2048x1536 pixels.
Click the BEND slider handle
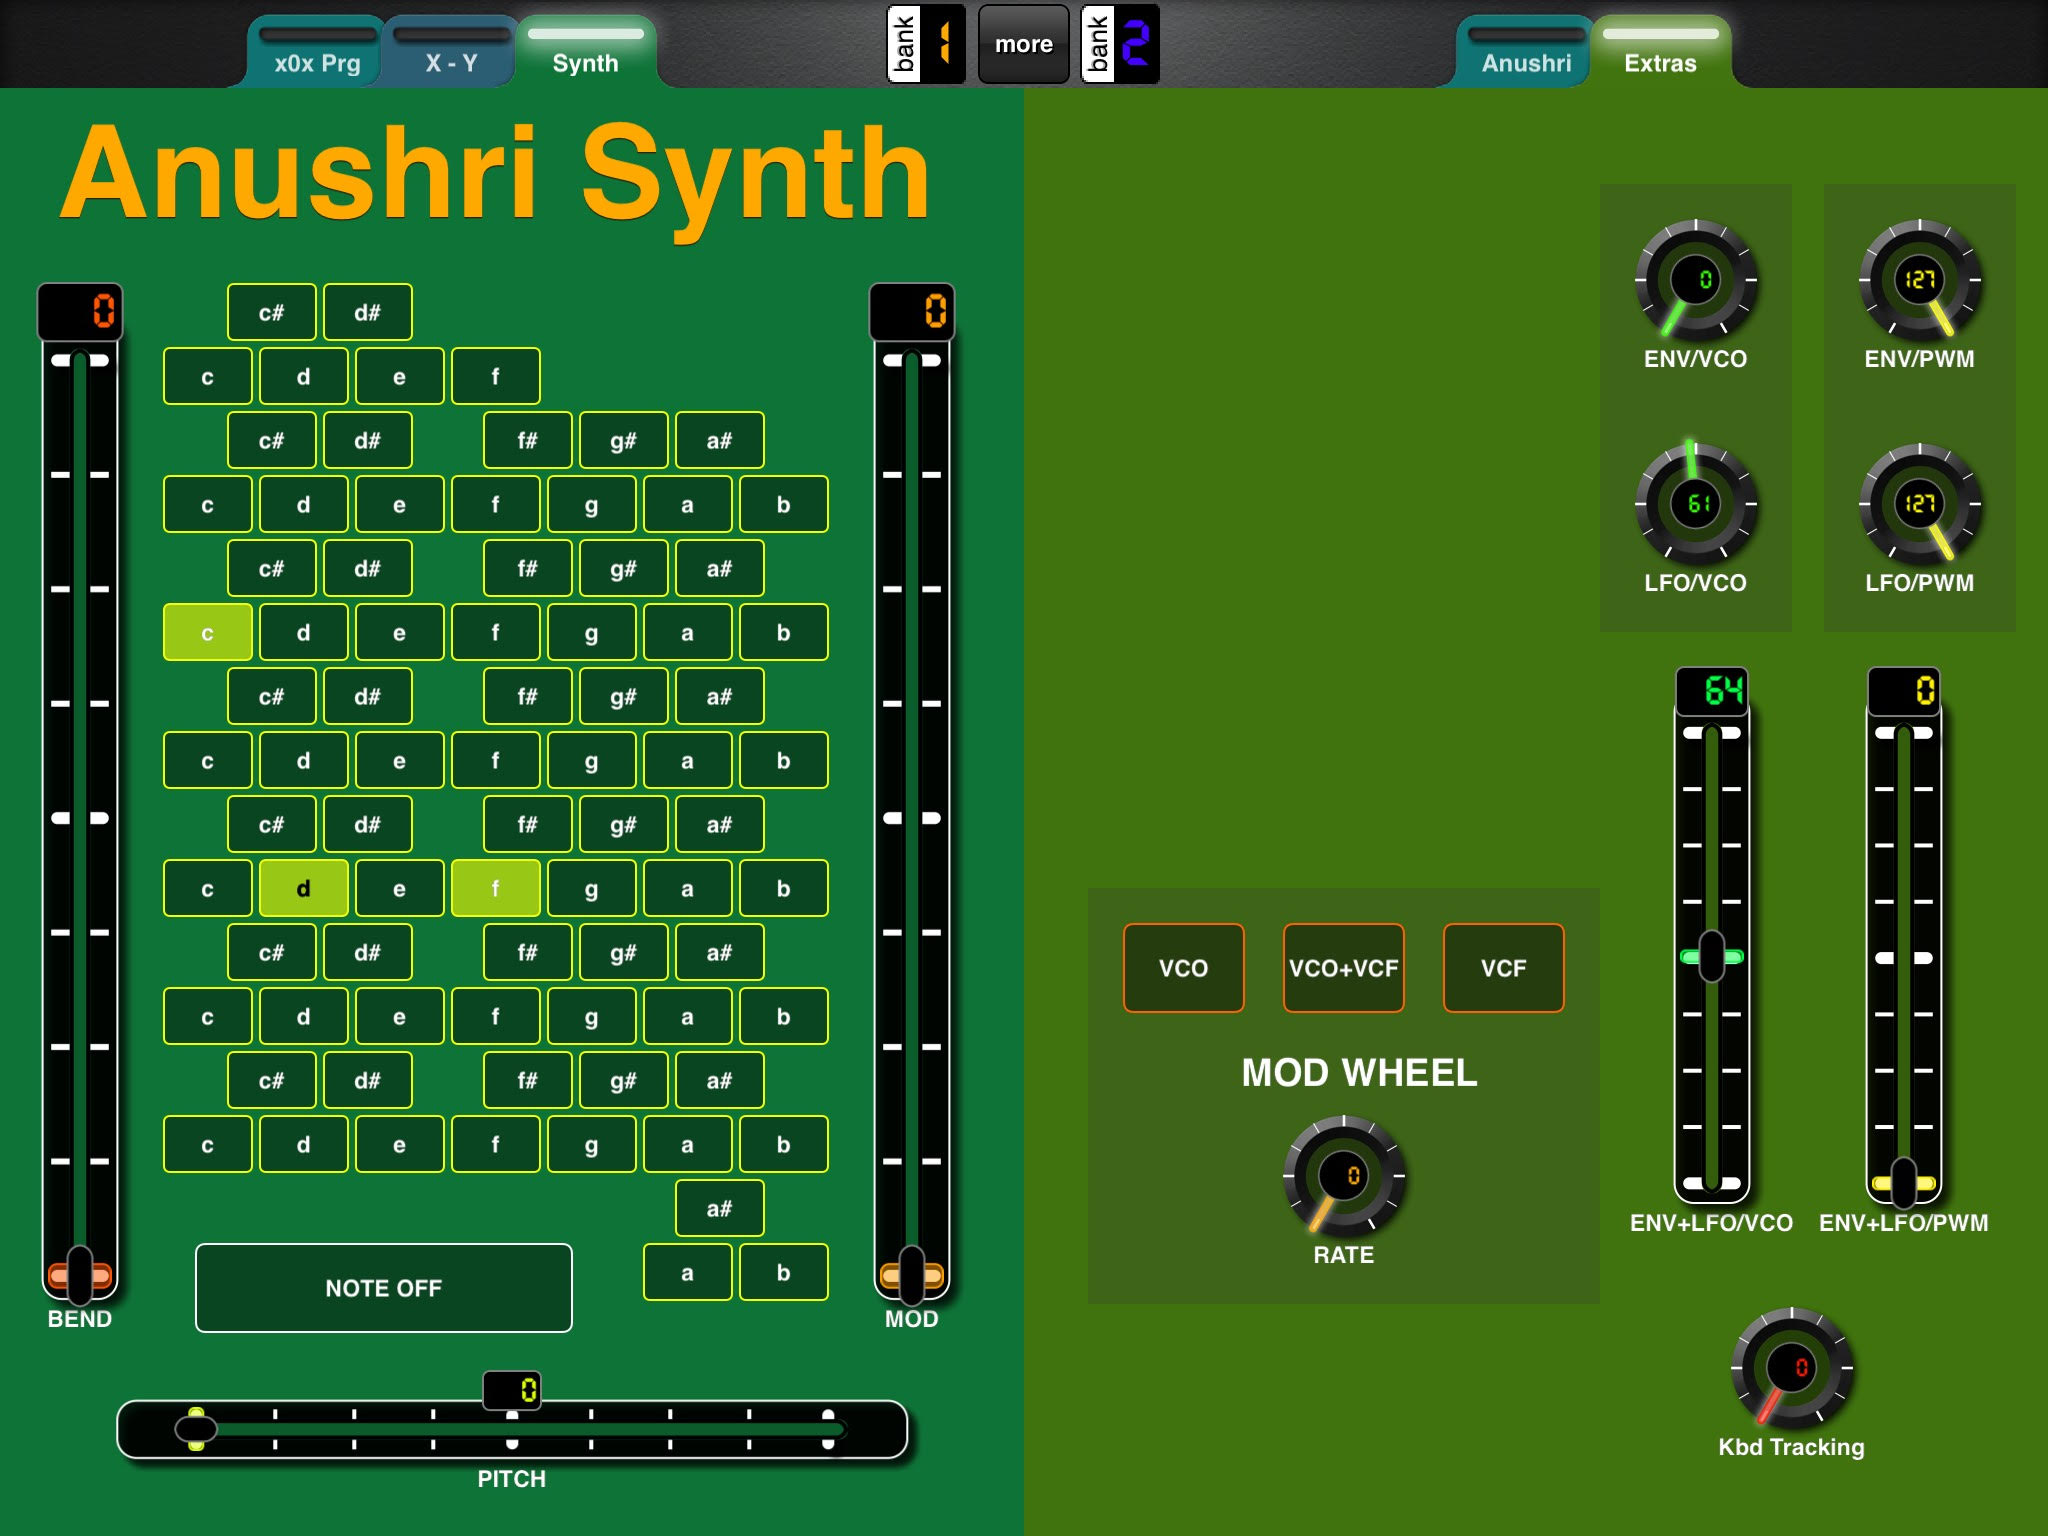coord(80,1276)
